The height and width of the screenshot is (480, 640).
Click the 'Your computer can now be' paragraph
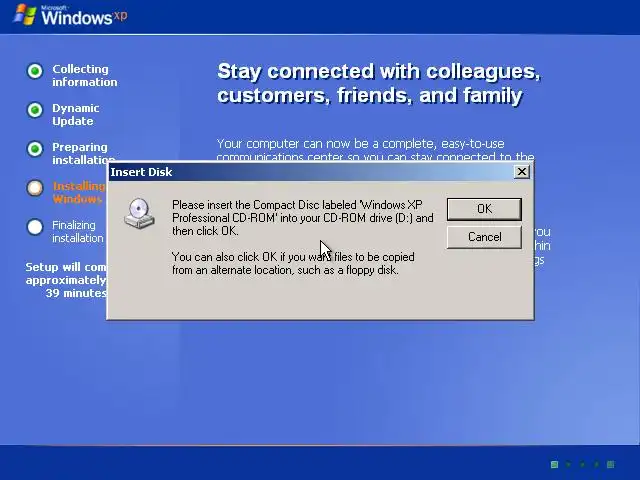coord(376,150)
